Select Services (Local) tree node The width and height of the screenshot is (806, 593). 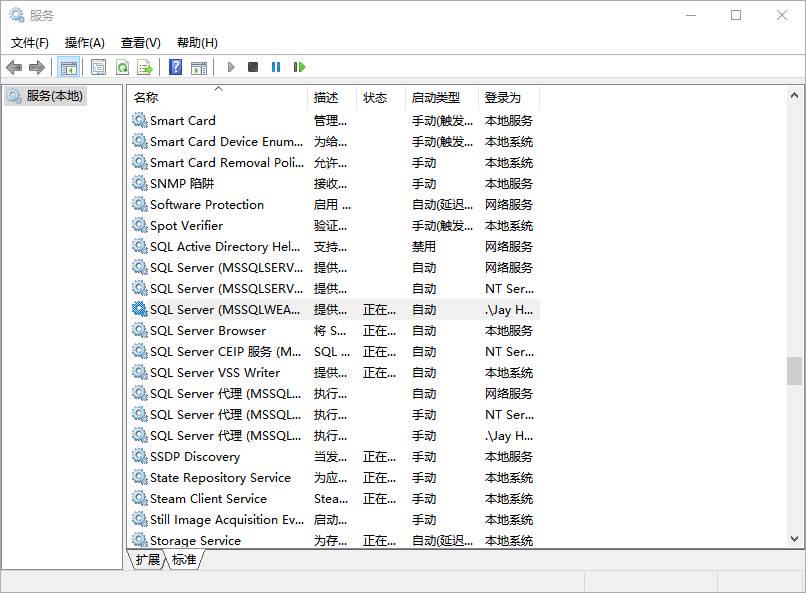(x=45, y=96)
